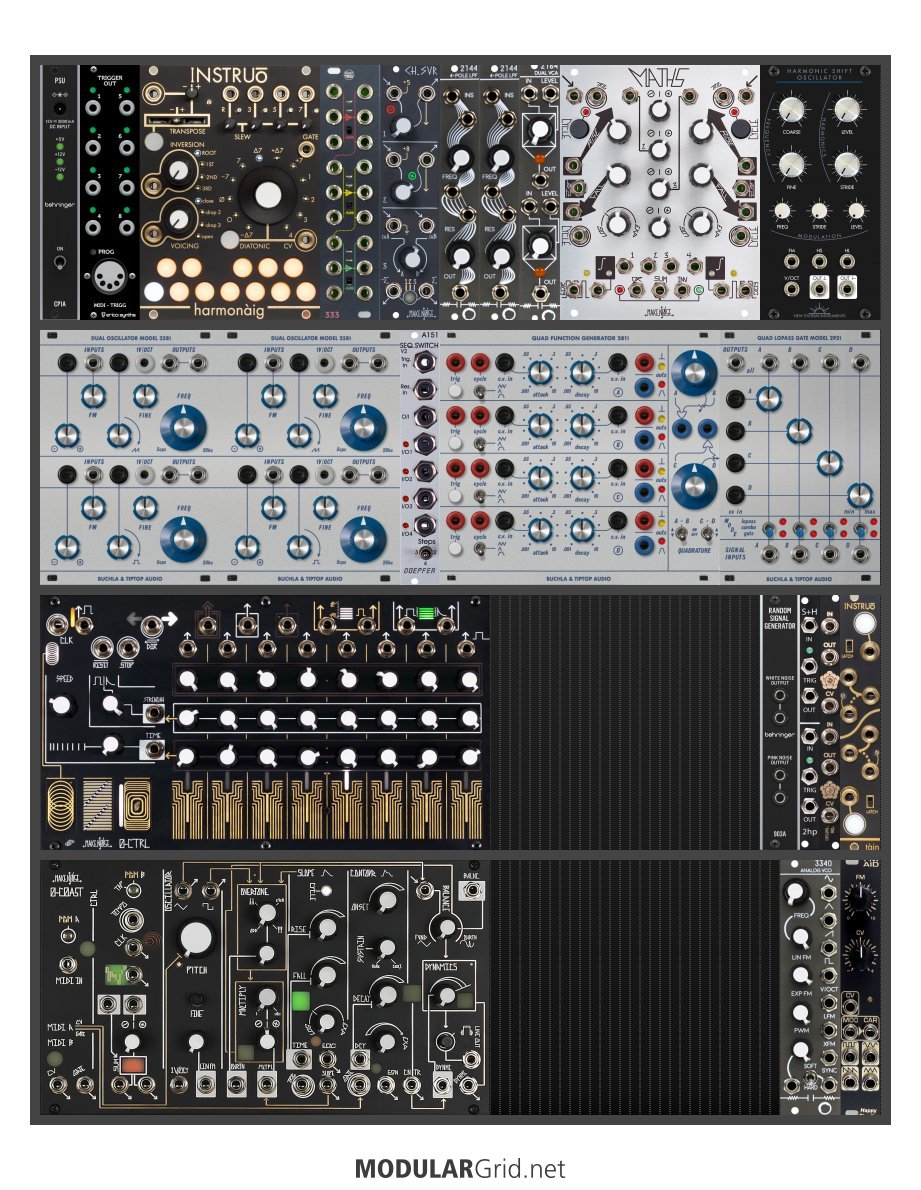Toggle bottom LATCH switch on tàin
Viewport: 921px width, 1190px height.
(870, 802)
